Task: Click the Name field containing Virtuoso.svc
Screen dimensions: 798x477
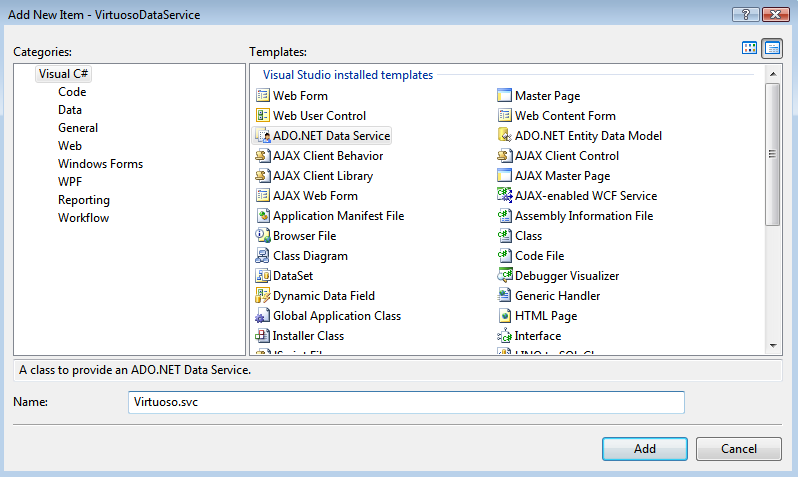Action: [x=406, y=402]
